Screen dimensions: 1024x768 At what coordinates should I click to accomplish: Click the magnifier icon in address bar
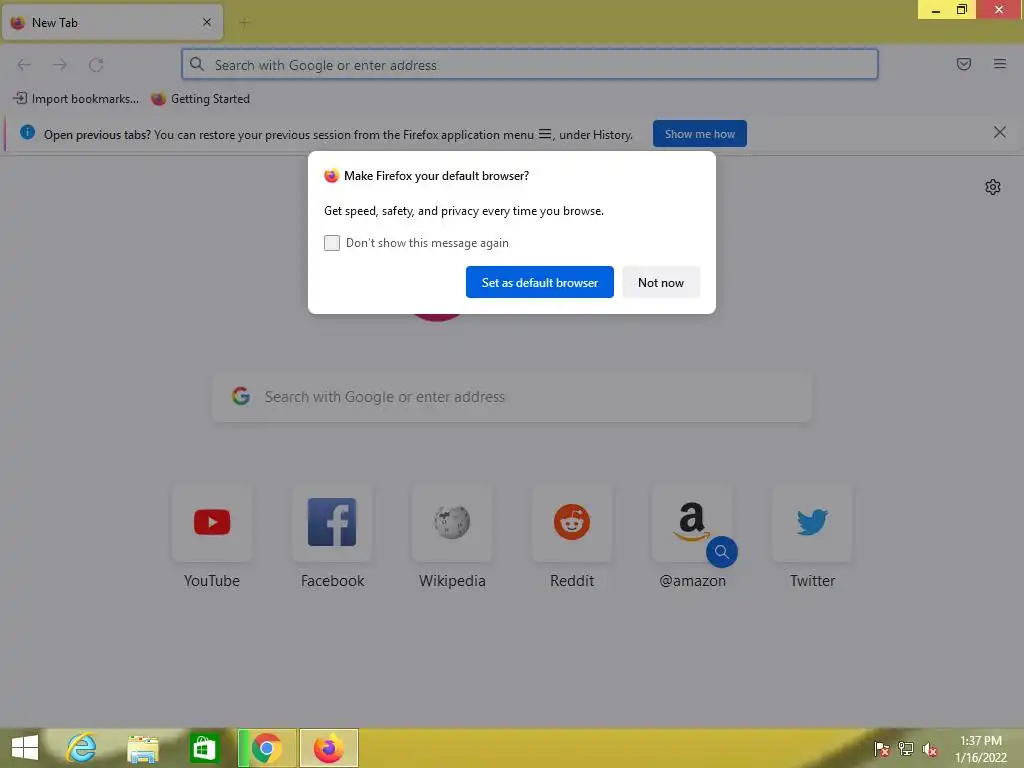(197, 64)
